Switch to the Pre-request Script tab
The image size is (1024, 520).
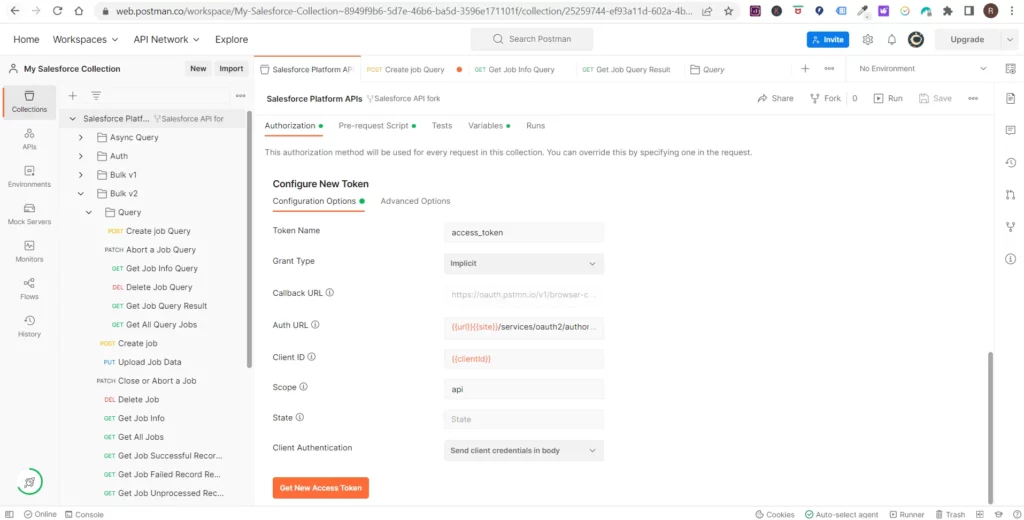[377, 125]
